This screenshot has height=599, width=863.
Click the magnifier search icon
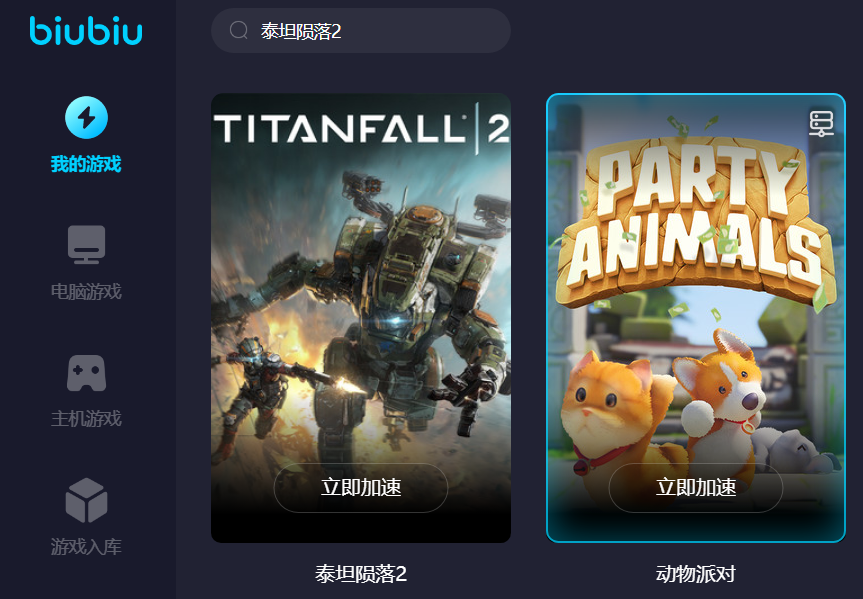pyautogui.click(x=238, y=30)
